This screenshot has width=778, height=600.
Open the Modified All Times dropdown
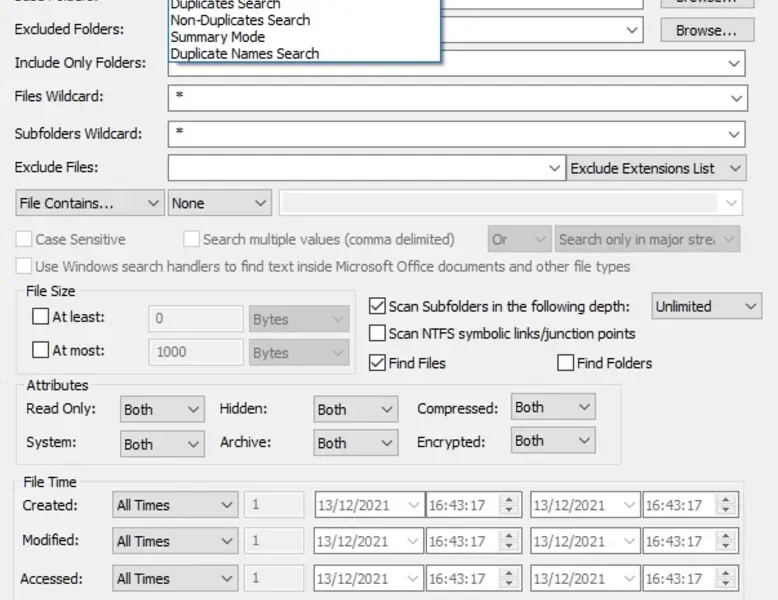pos(175,541)
